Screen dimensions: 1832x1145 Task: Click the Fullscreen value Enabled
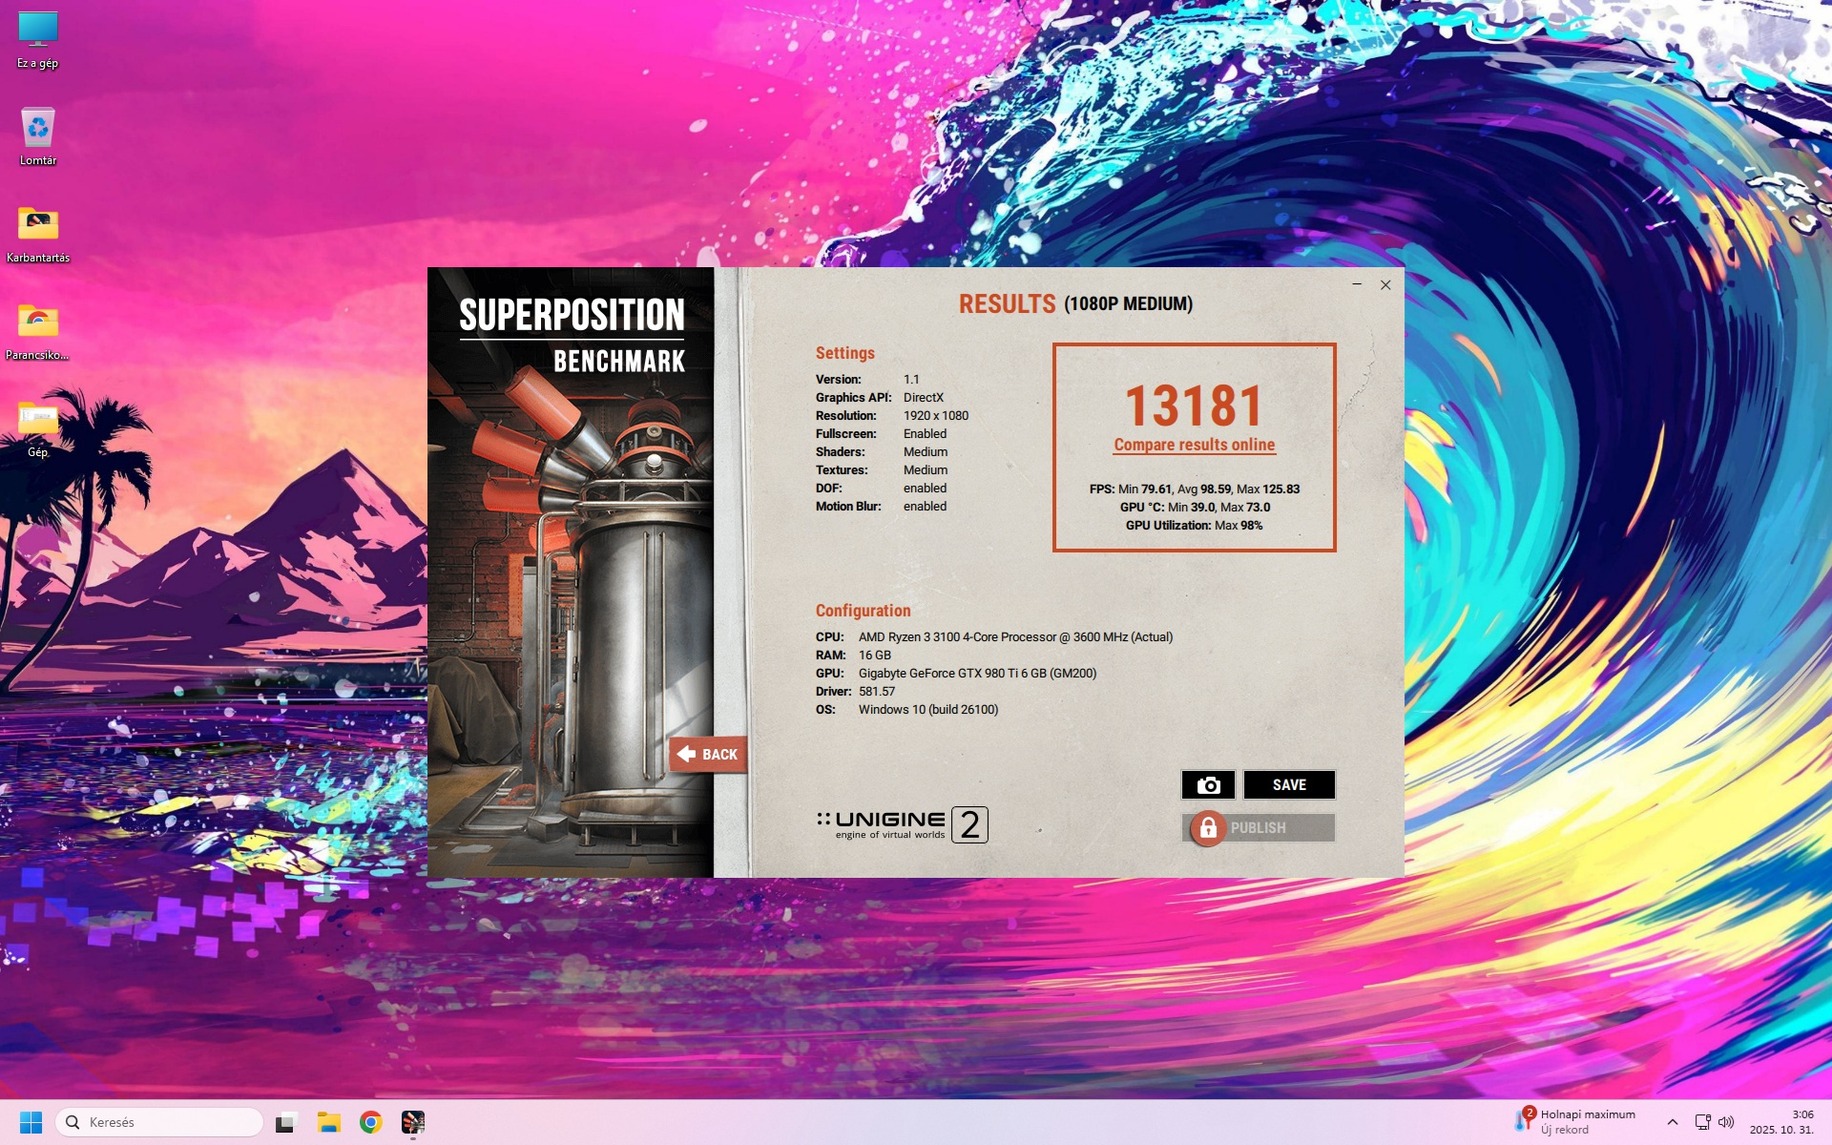coord(925,434)
